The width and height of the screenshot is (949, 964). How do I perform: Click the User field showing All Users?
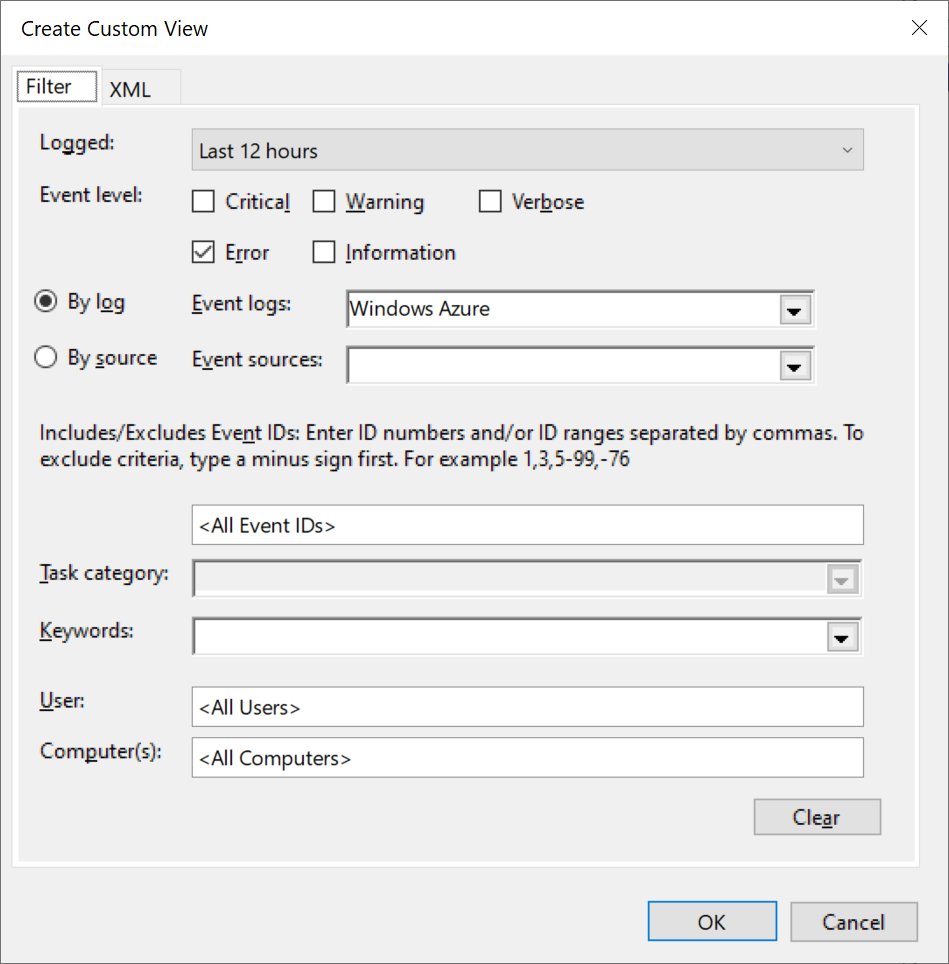(527, 707)
